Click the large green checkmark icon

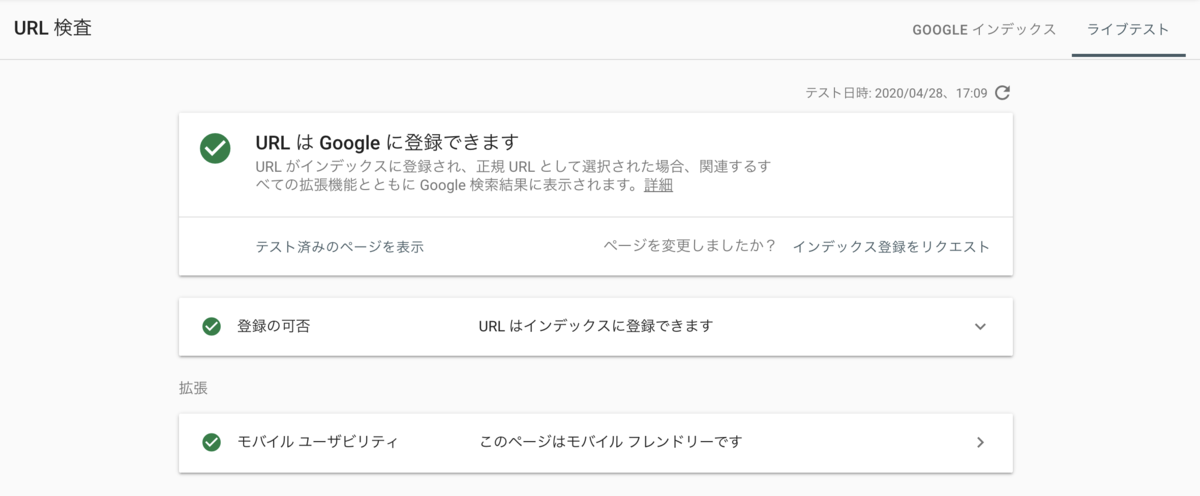(215, 149)
